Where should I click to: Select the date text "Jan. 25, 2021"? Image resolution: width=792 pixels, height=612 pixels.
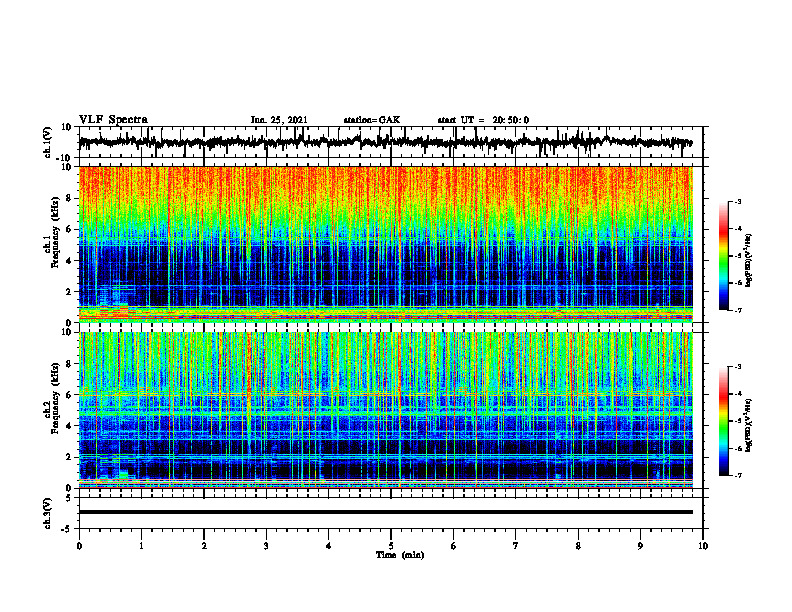[279, 120]
